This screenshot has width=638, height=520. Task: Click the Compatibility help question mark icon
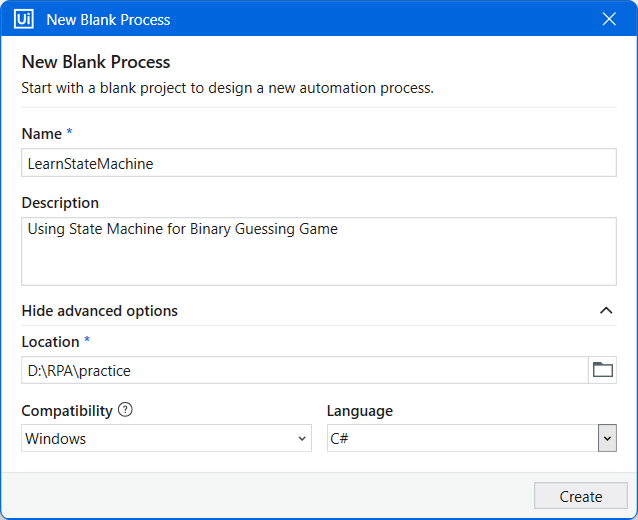[x=125, y=409]
